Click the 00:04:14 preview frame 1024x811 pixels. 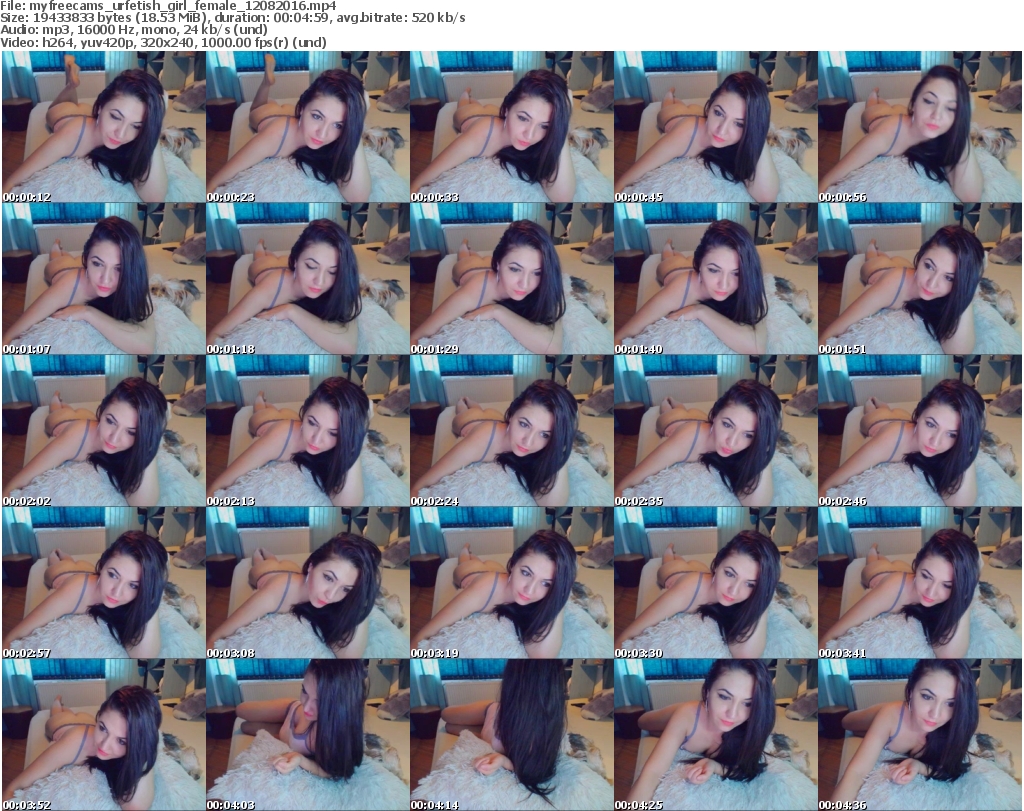coord(511,735)
